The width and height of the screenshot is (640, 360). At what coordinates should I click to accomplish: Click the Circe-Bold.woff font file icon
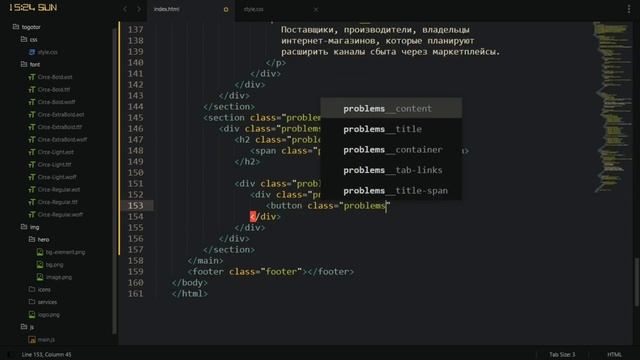point(32,102)
